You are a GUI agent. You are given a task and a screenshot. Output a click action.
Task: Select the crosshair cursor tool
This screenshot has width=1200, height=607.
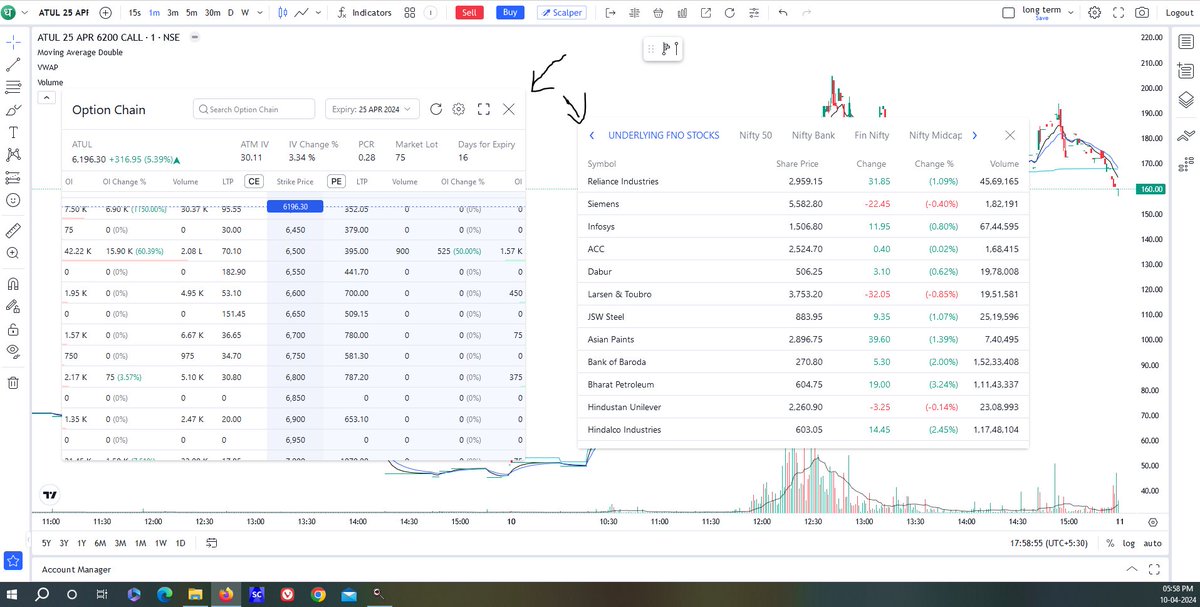13,43
